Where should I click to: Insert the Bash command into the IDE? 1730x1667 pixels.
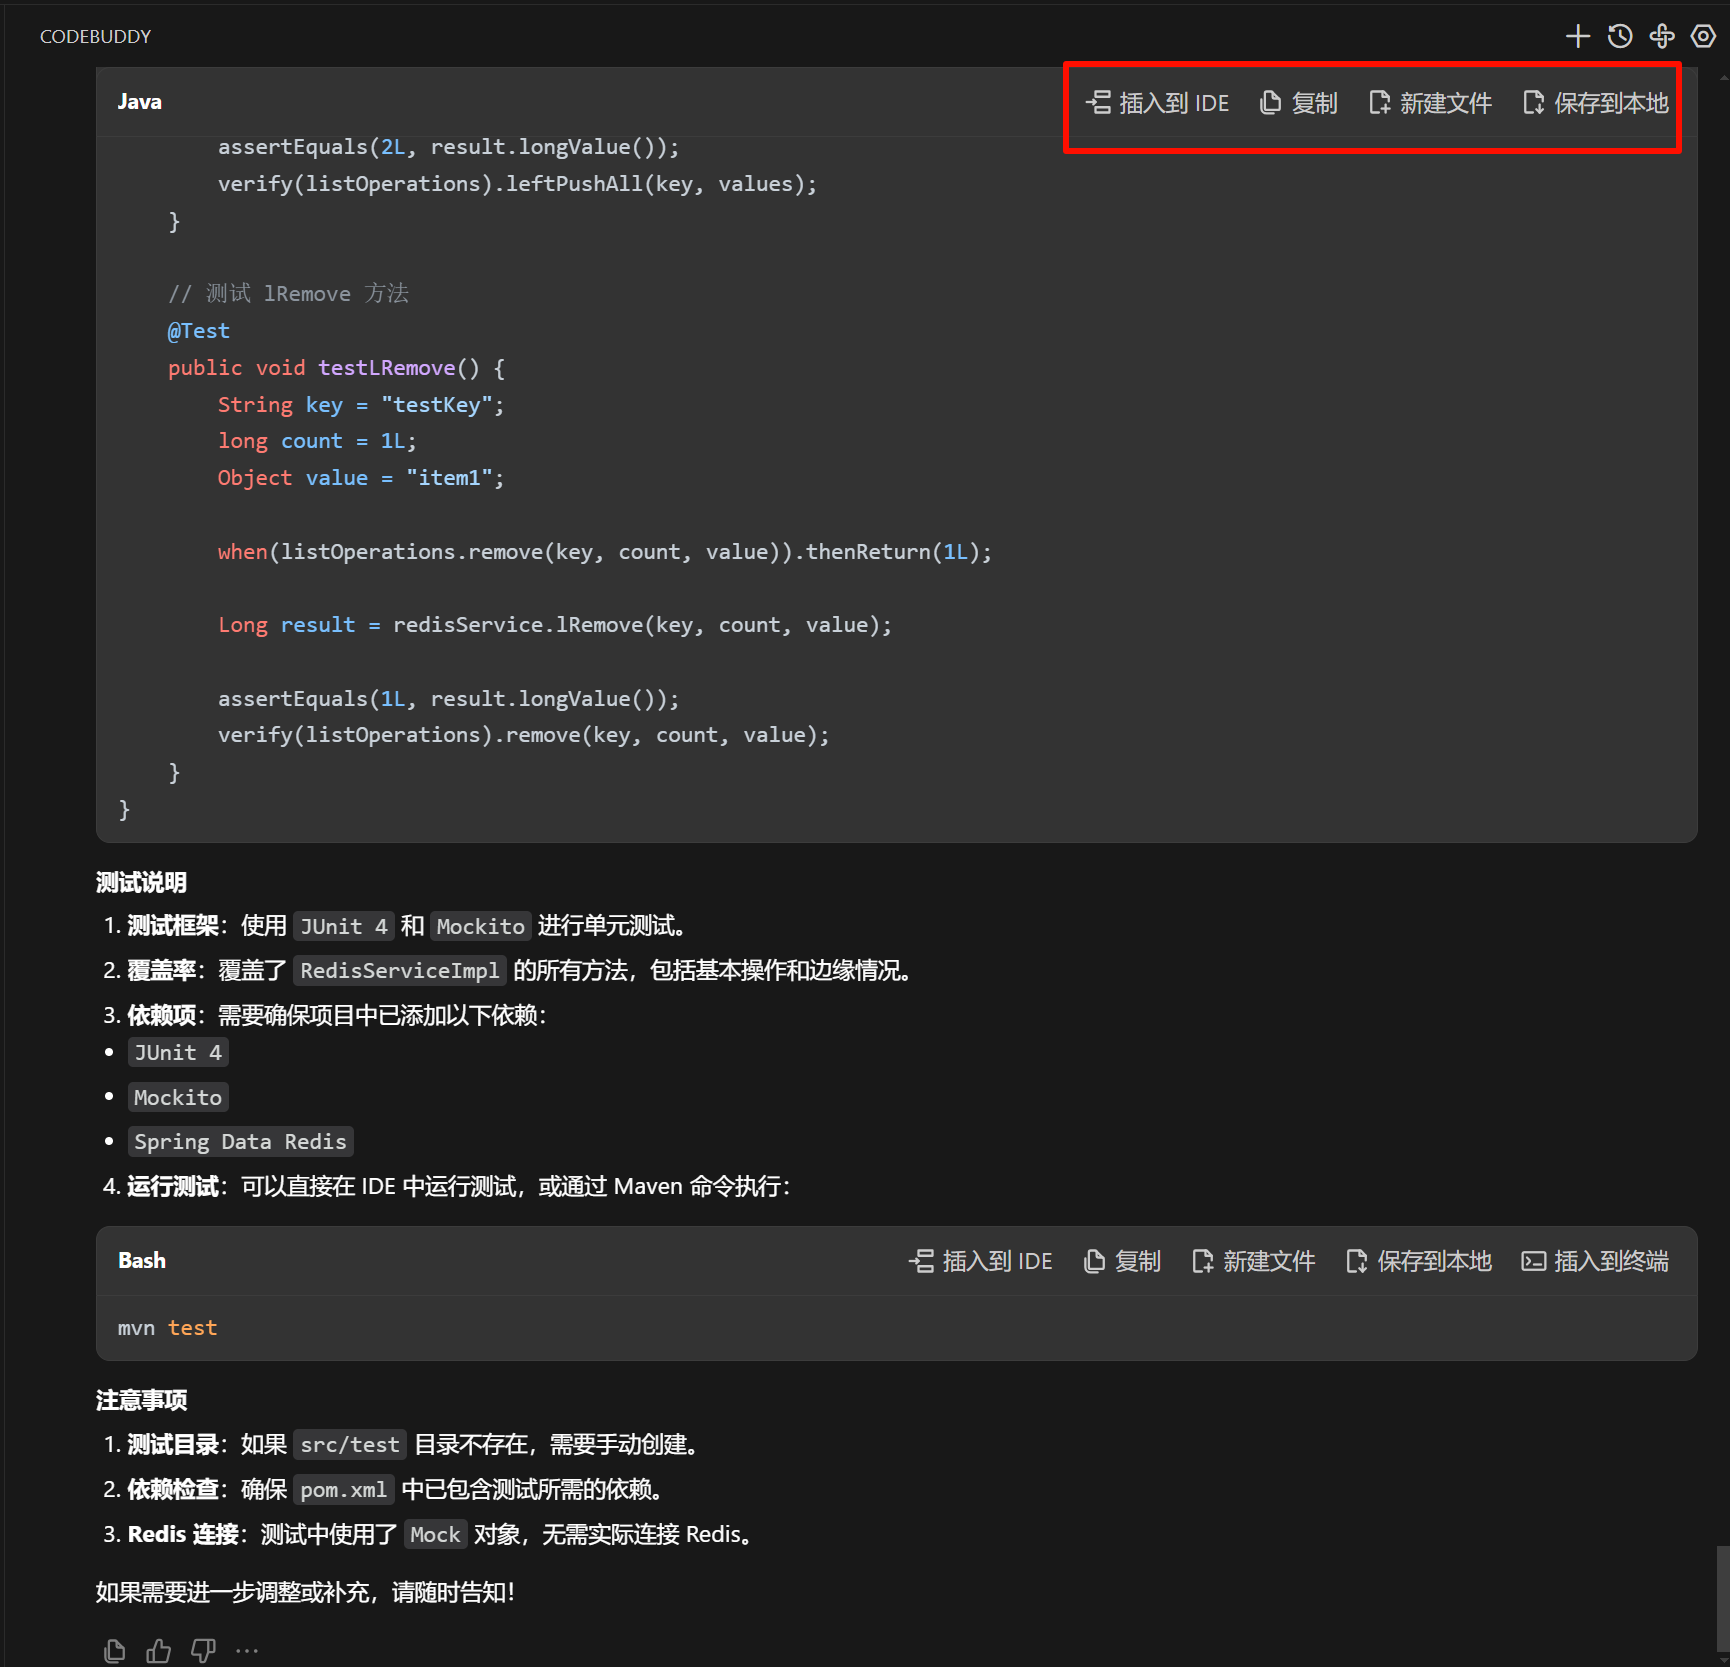tap(981, 1261)
